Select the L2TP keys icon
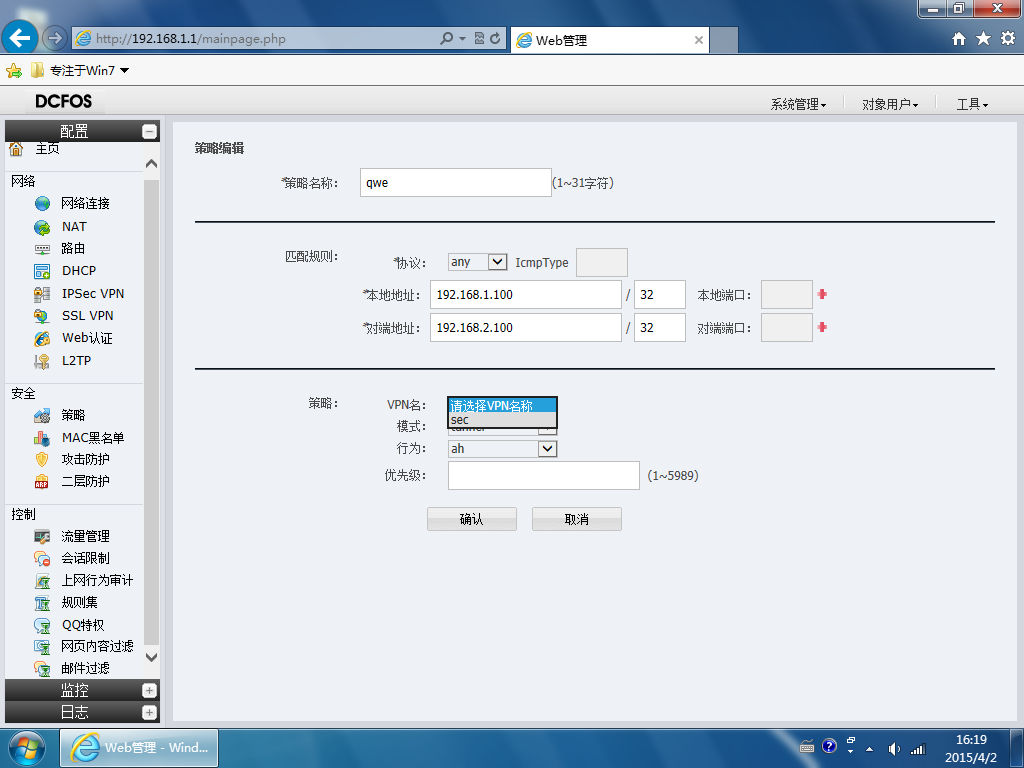Screen dimensions: 1024x768 click(x=42, y=361)
